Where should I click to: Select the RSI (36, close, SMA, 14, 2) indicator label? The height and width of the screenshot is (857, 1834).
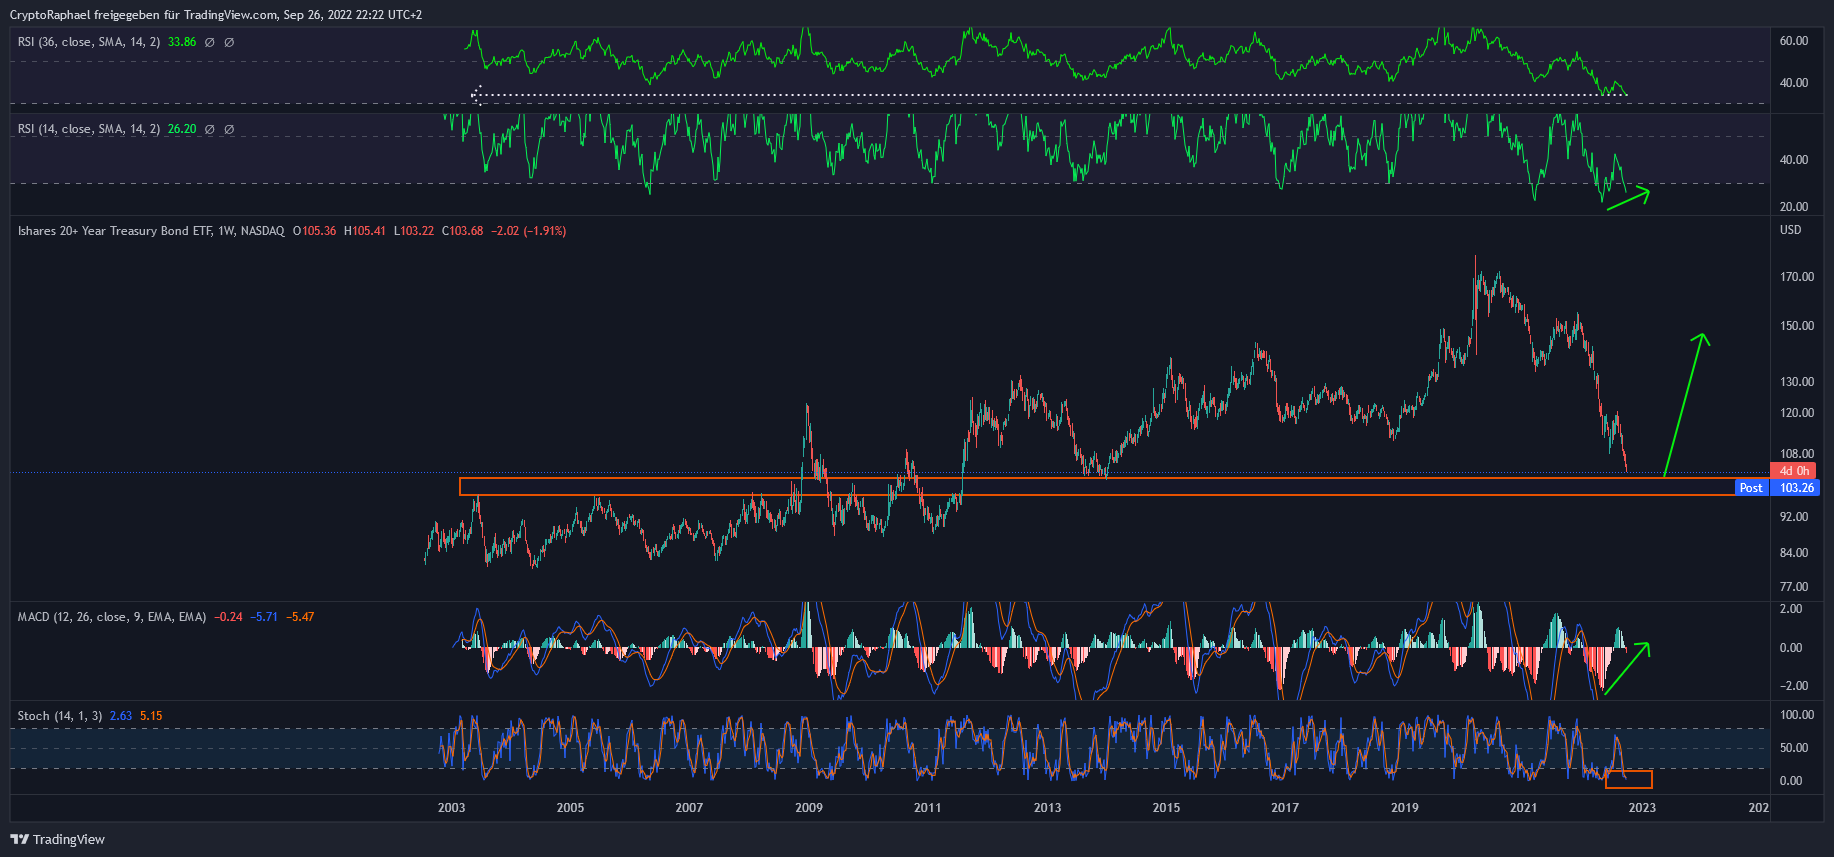(x=89, y=42)
